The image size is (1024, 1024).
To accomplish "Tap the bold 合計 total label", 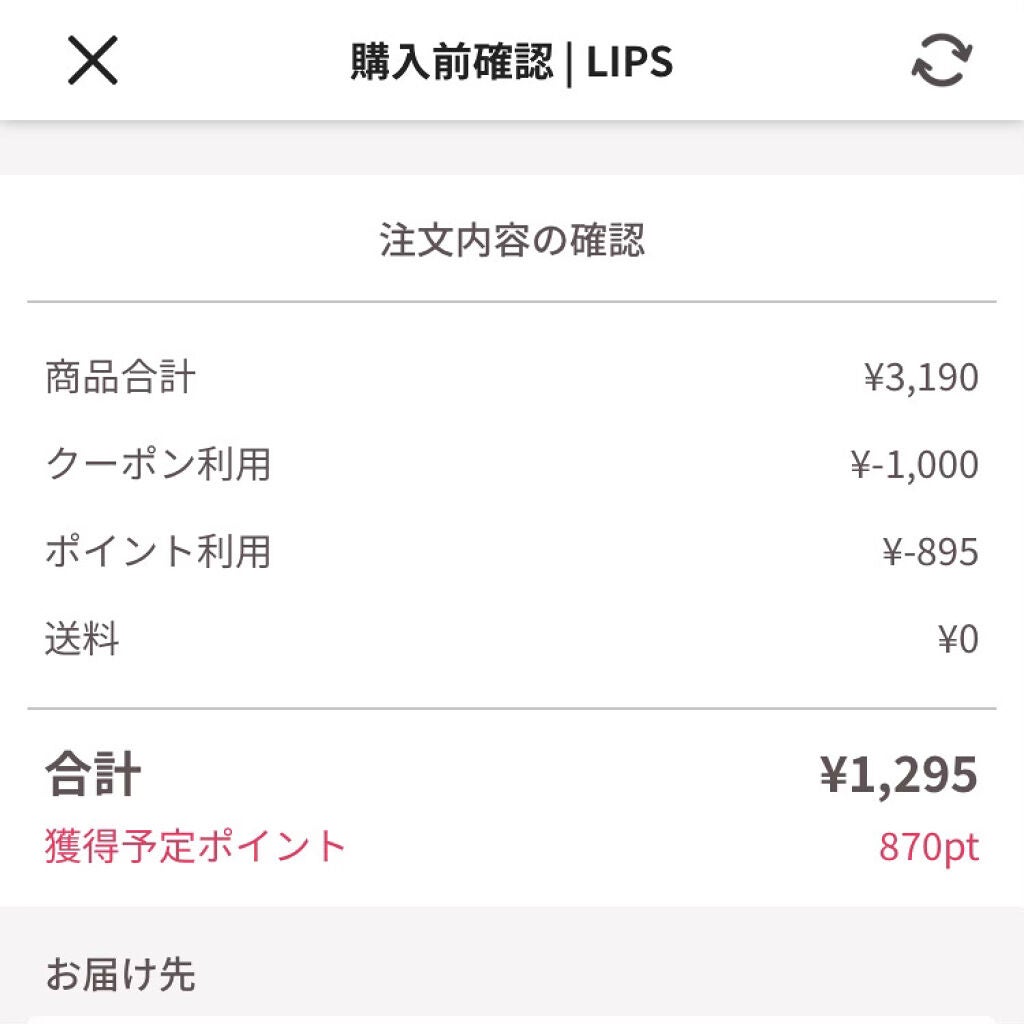I will click(93, 775).
